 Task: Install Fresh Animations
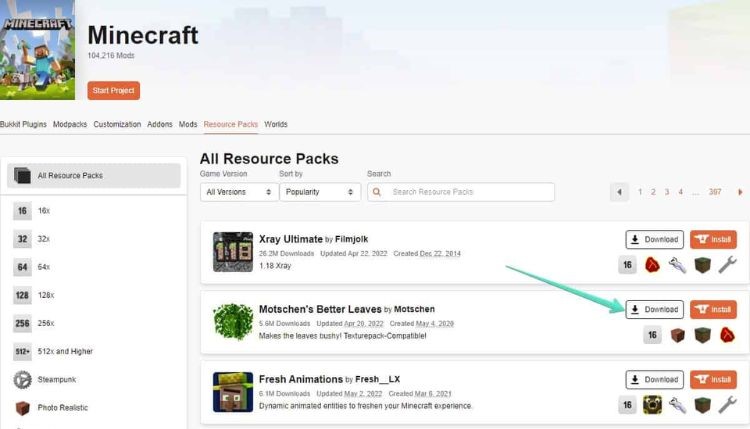[713, 380]
